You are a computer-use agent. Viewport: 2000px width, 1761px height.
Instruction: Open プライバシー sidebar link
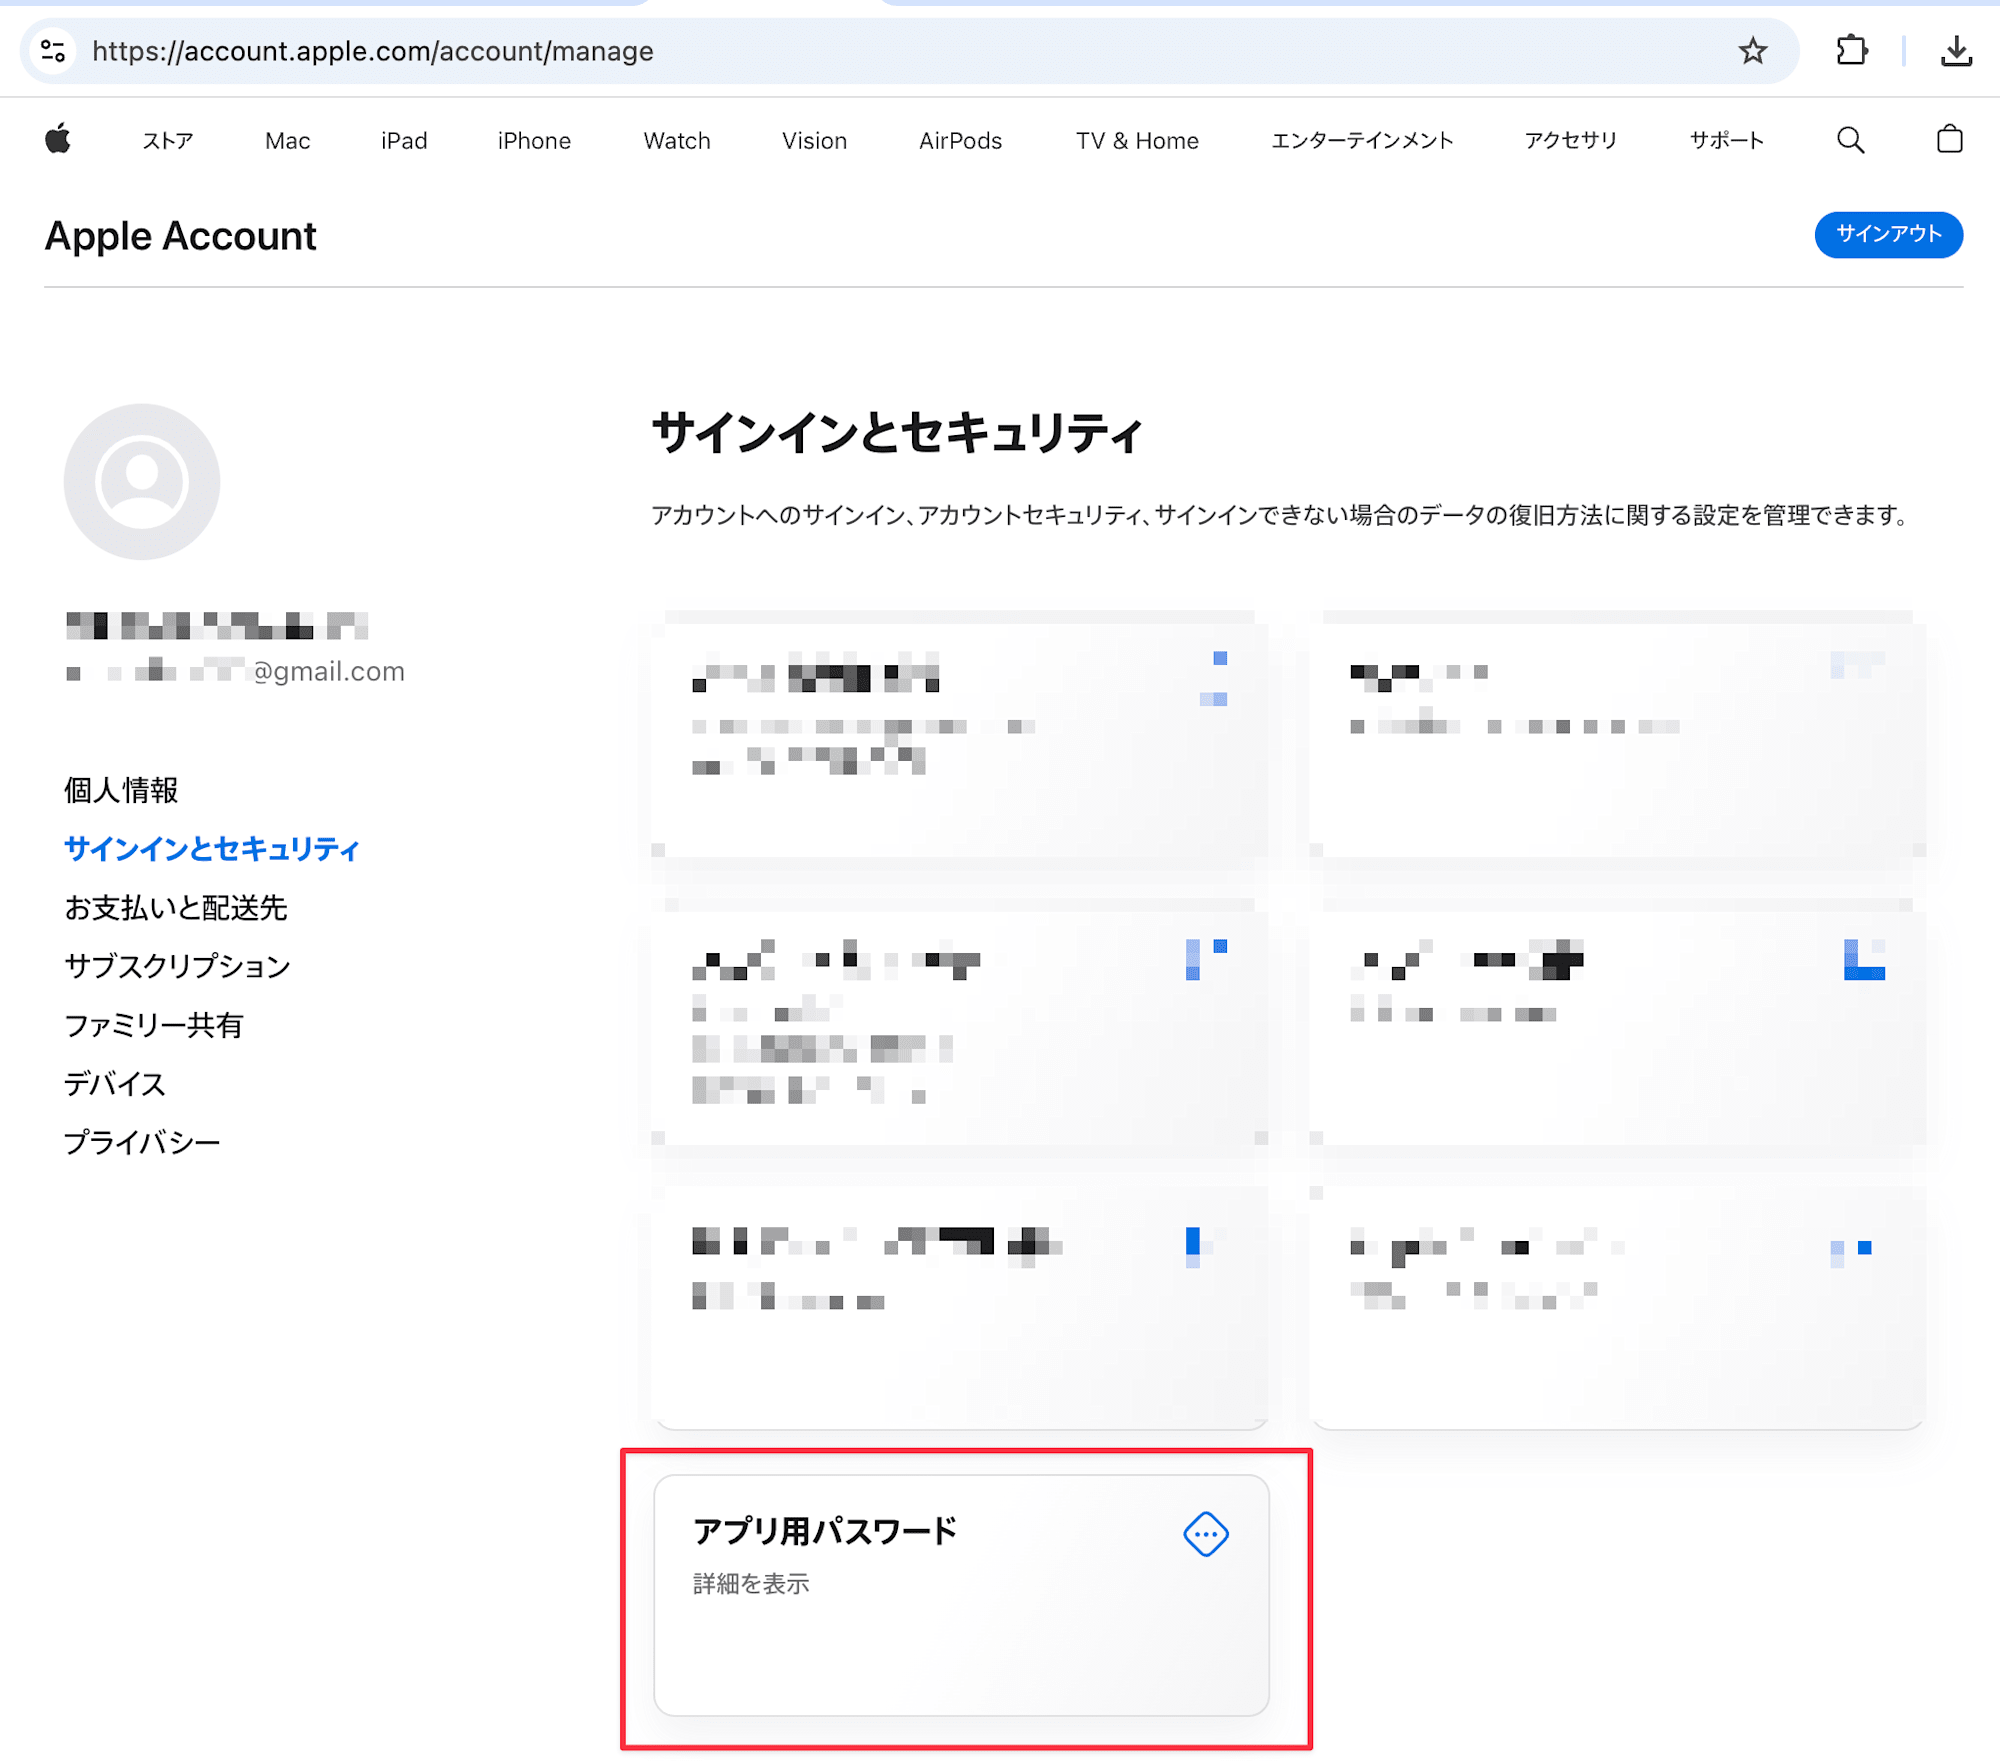point(142,1142)
